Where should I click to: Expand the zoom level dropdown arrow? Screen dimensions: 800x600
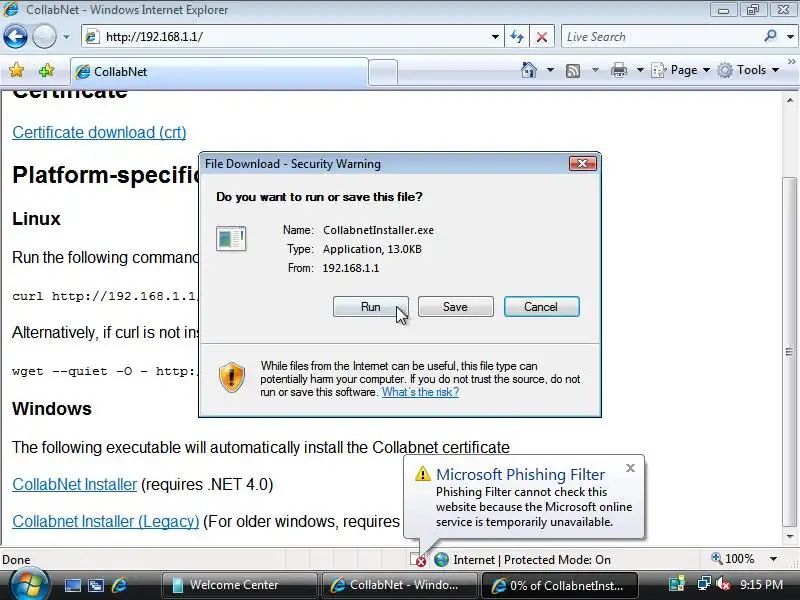pyautogui.click(x=773, y=559)
